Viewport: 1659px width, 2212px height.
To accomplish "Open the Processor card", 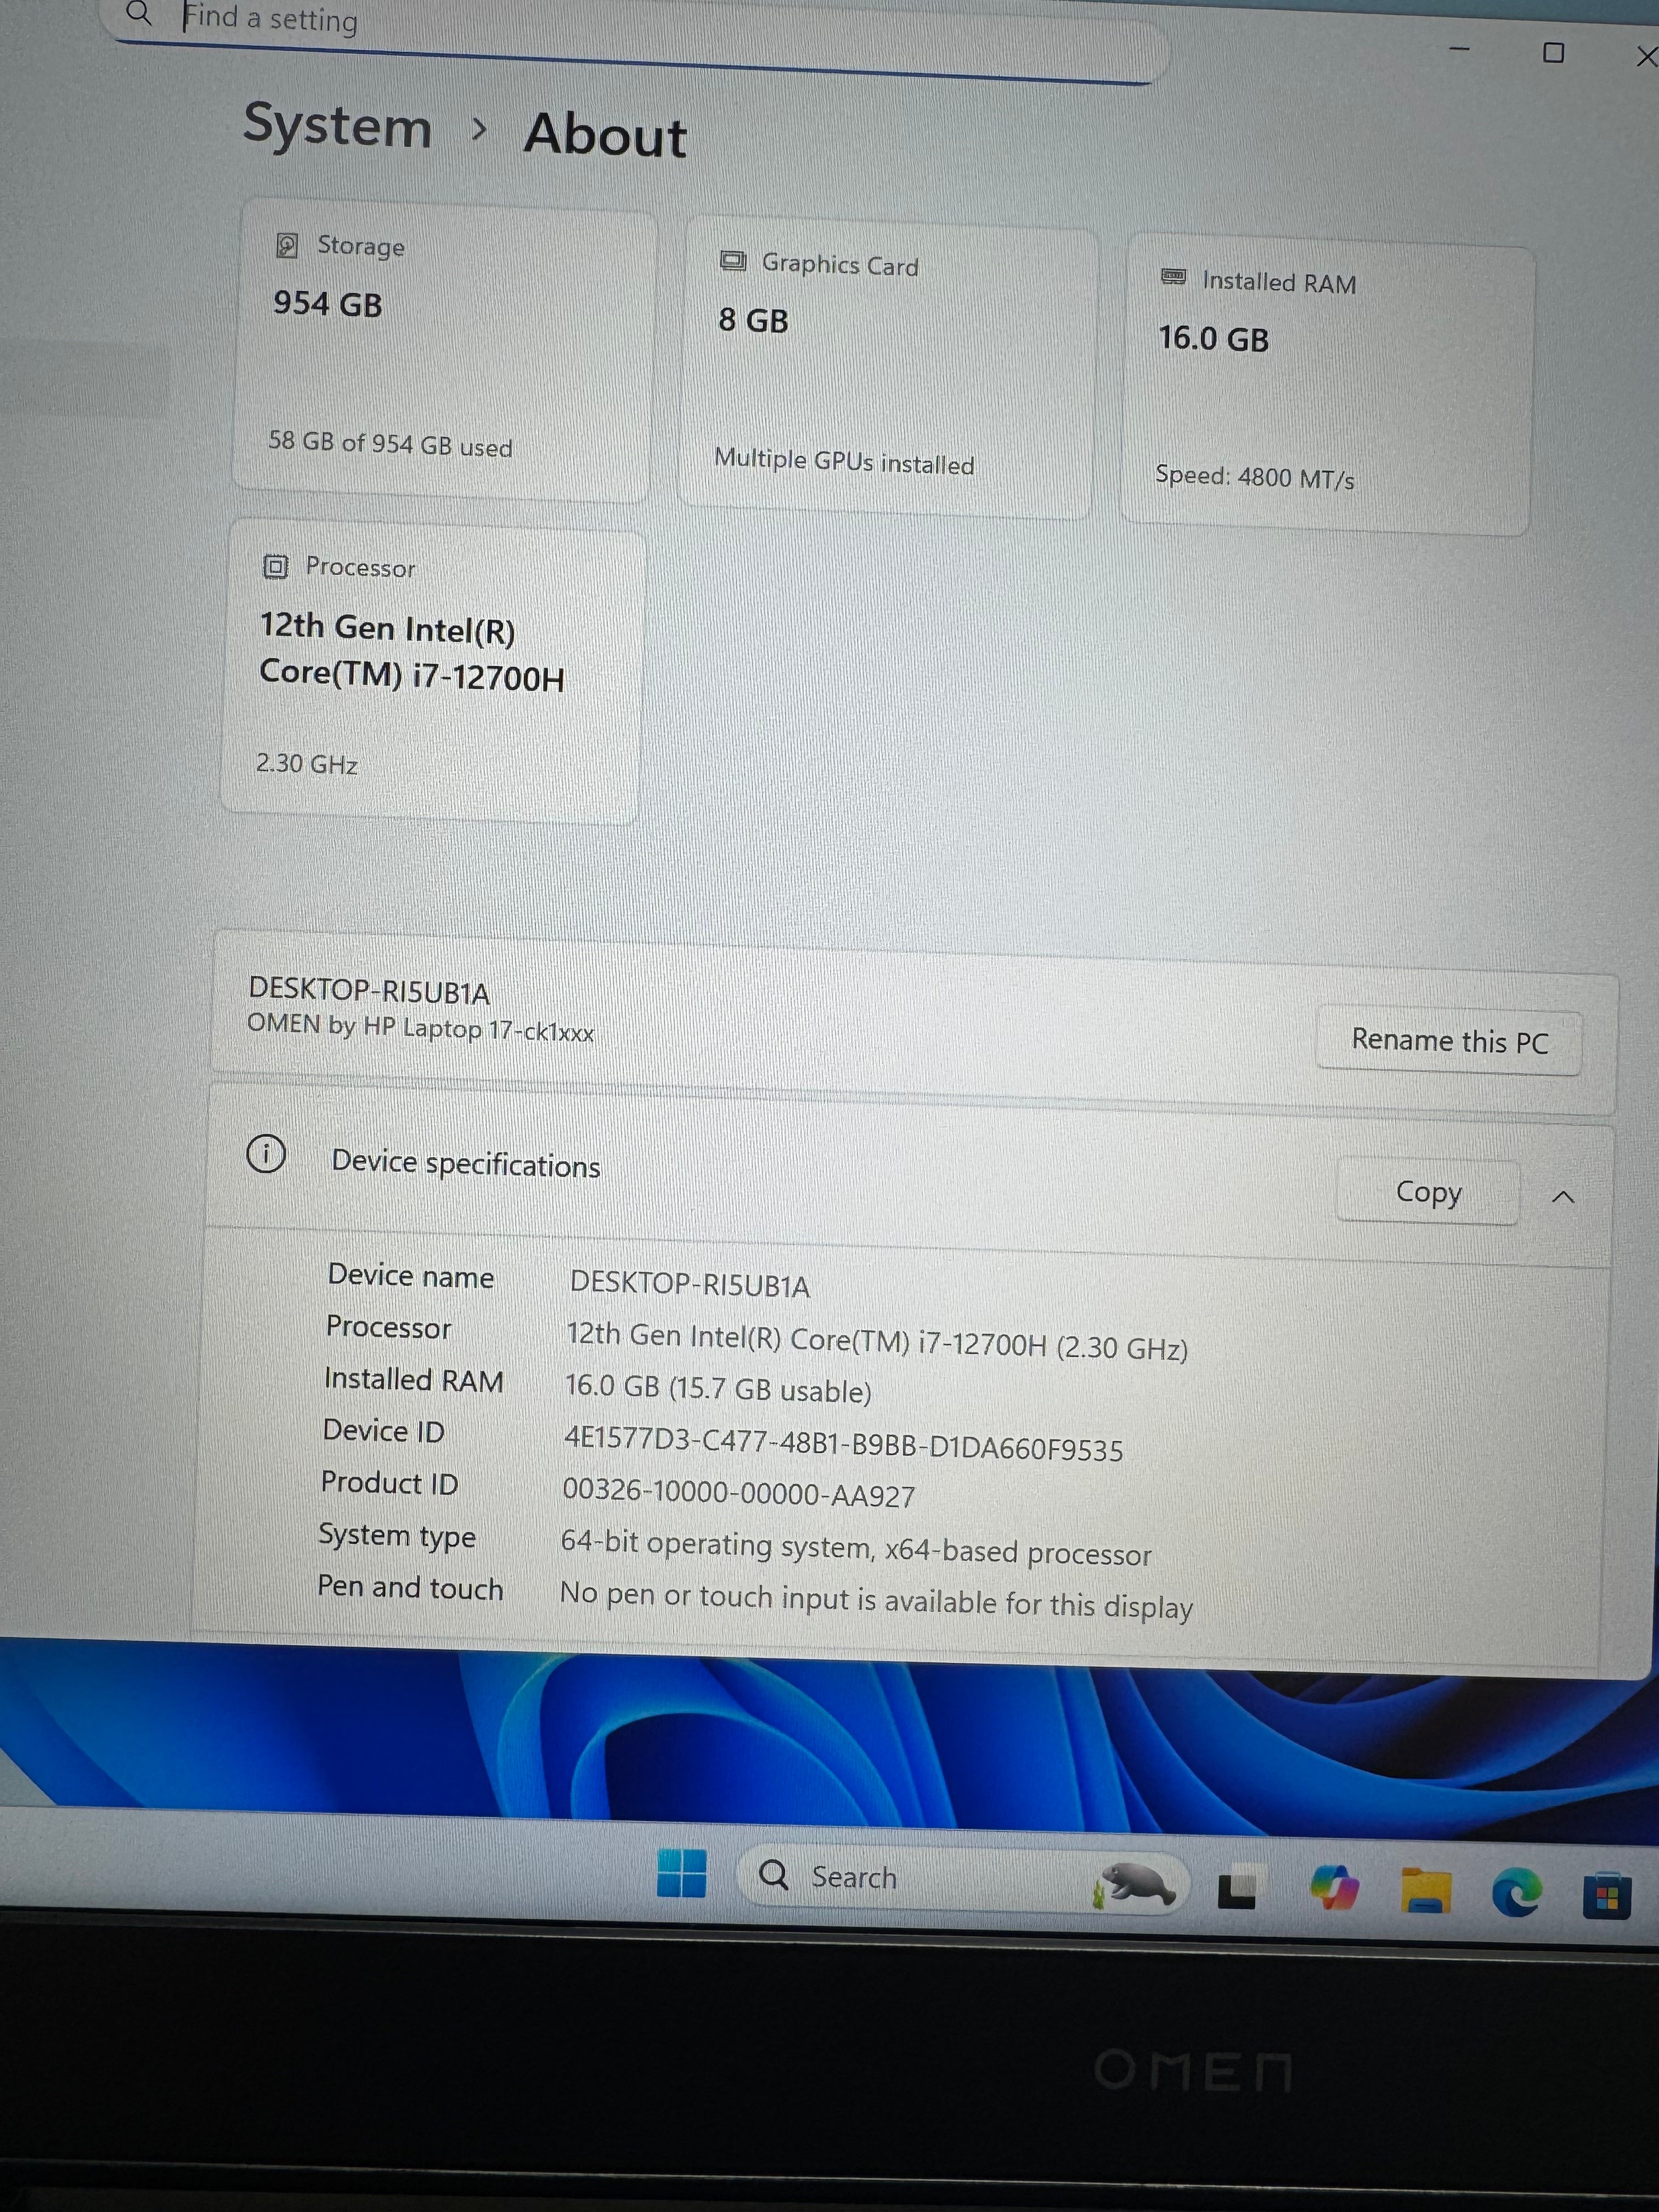I will [433, 672].
